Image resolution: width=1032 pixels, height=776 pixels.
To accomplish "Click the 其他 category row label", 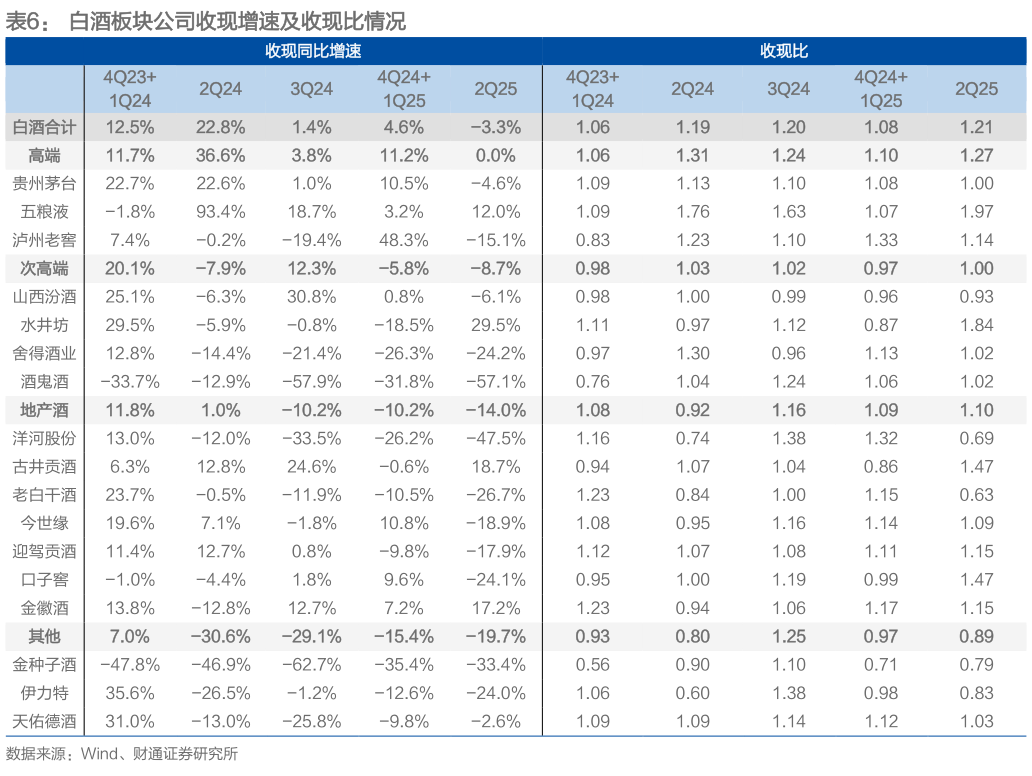I will 44,636.
